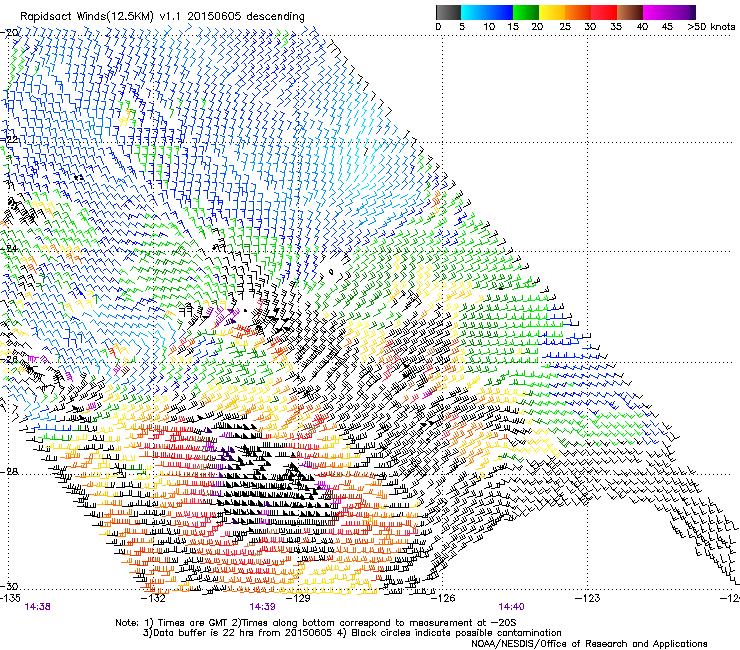Screen dimensions: 740x650
Task: Click the '-22' latitude axis label
Action: pyautogui.click(x=9, y=140)
